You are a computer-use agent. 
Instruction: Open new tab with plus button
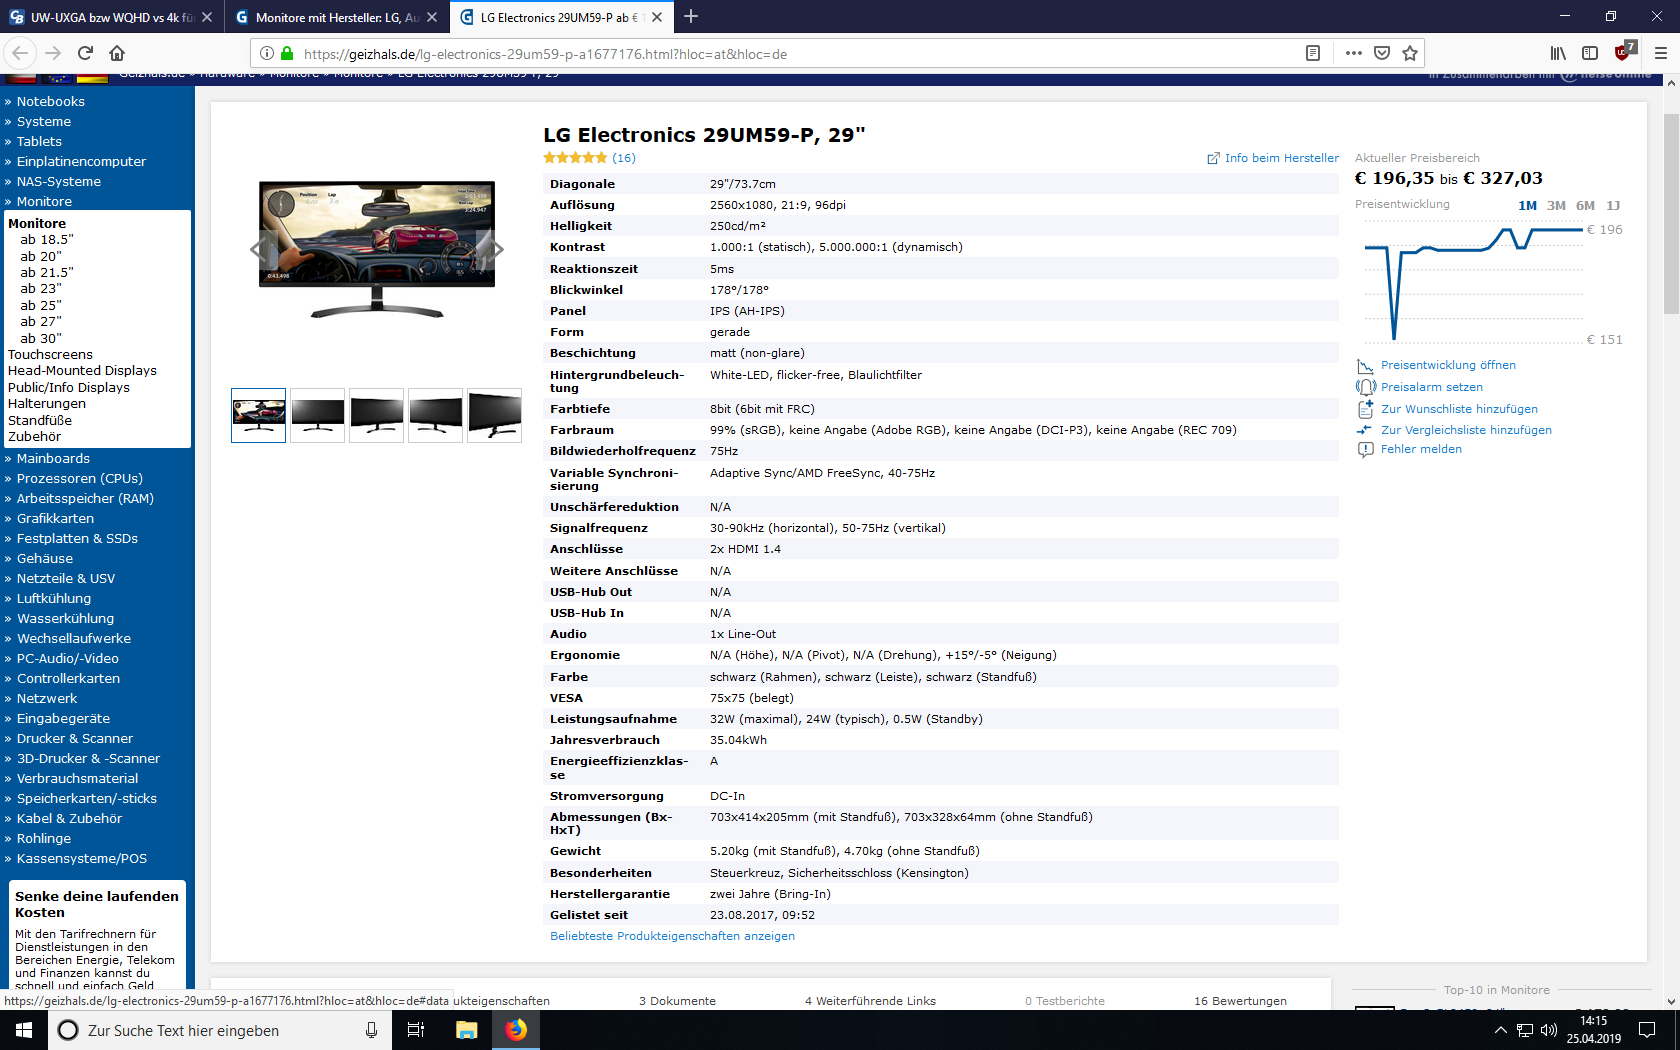click(x=691, y=16)
